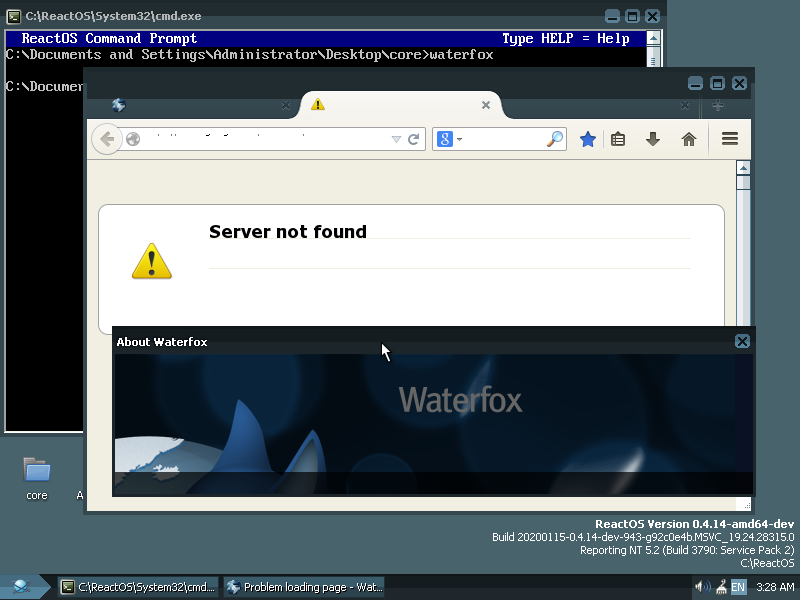
Task: Click the 3:28 AM clock
Action: click(775, 587)
